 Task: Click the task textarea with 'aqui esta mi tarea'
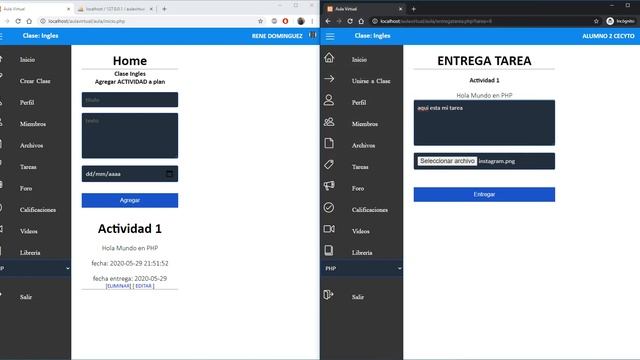pos(484,122)
